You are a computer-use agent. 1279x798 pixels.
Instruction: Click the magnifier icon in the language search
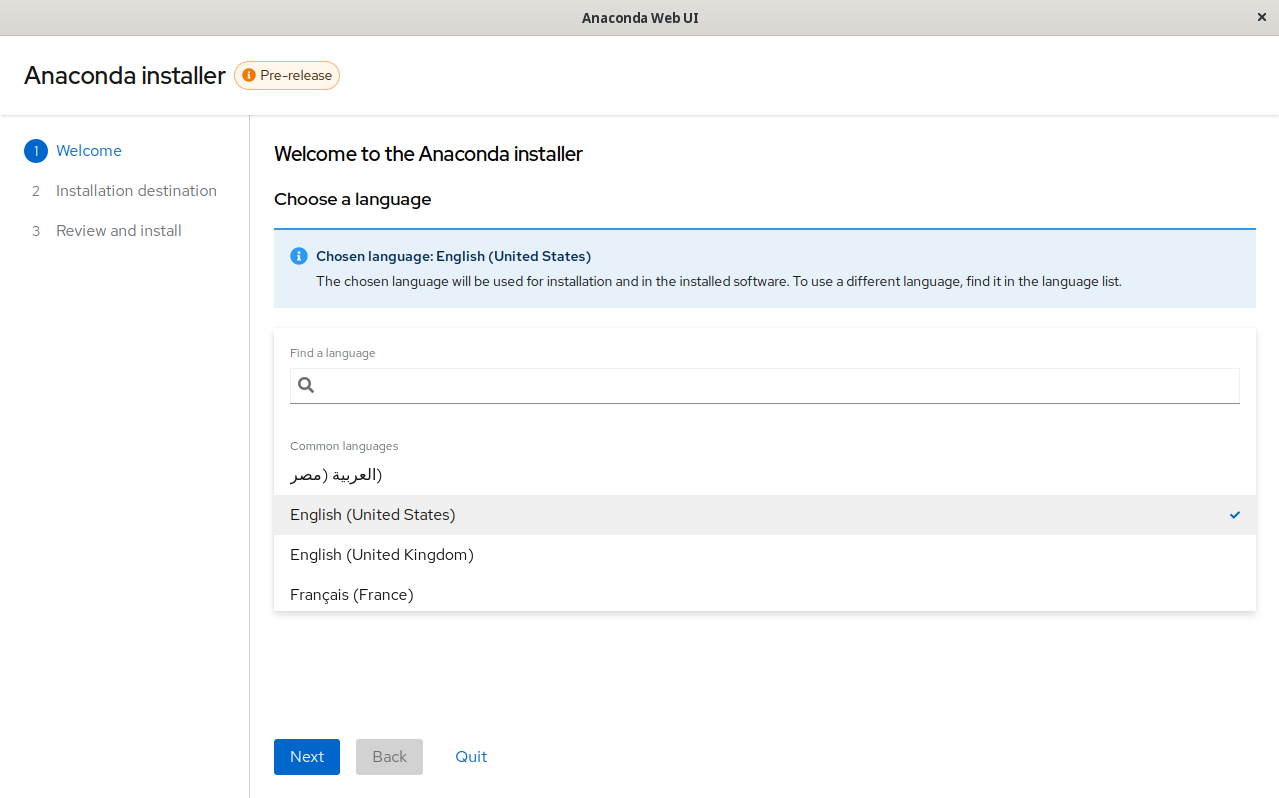tap(306, 385)
